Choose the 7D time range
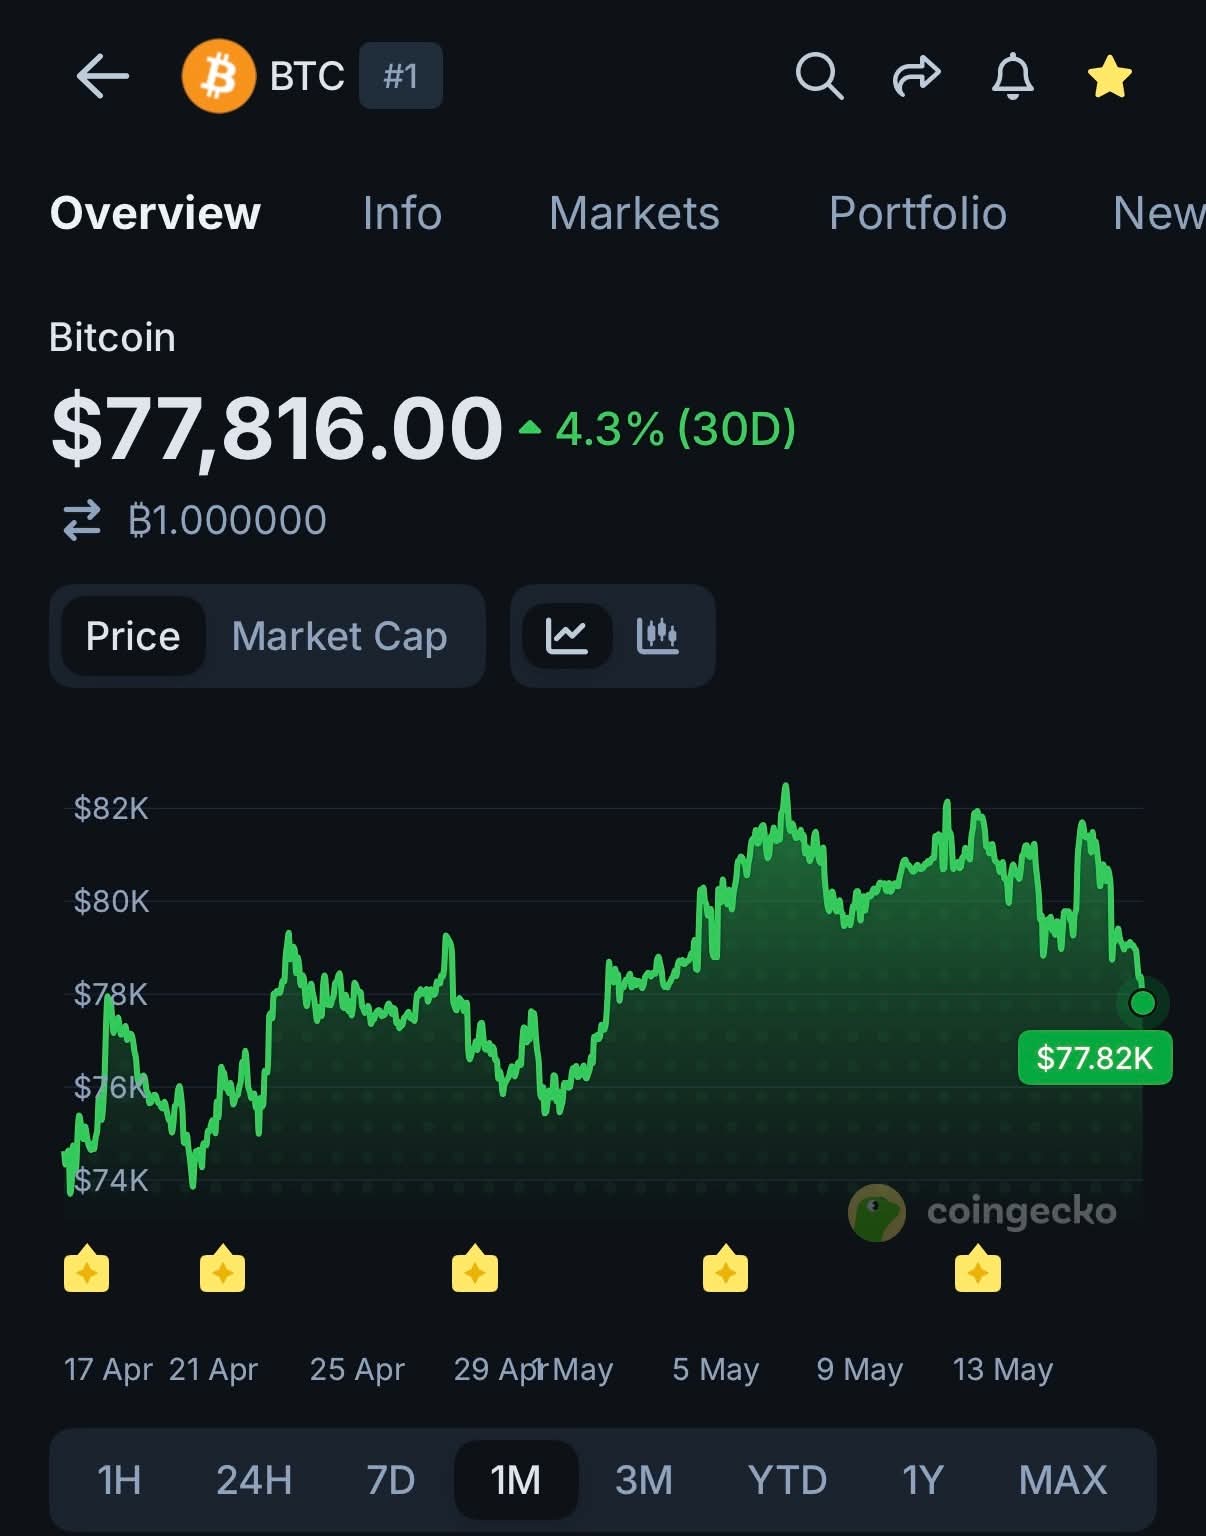1206x1536 pixels. [391, 1480]
